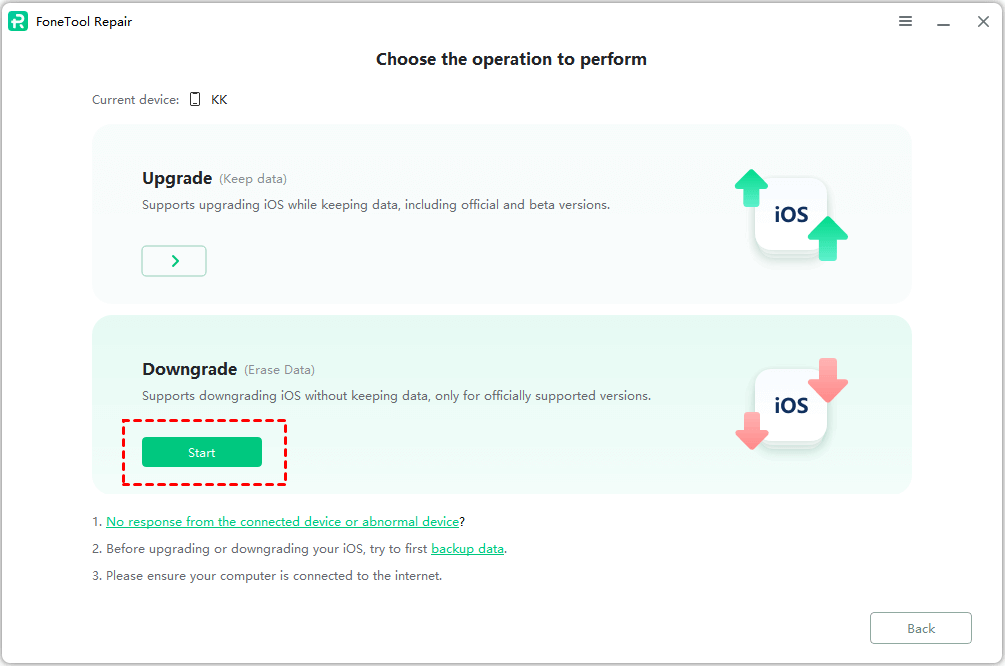The image size is (1005, 666).
Task: Click the Upgrade description about beta versions
Action: (x=376, y=205)
